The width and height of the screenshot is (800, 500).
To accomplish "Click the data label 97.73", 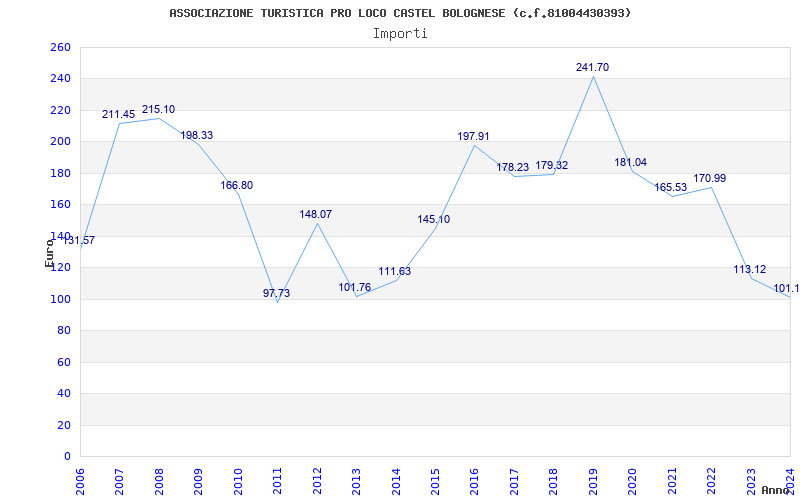I will [x=276, y=293].
